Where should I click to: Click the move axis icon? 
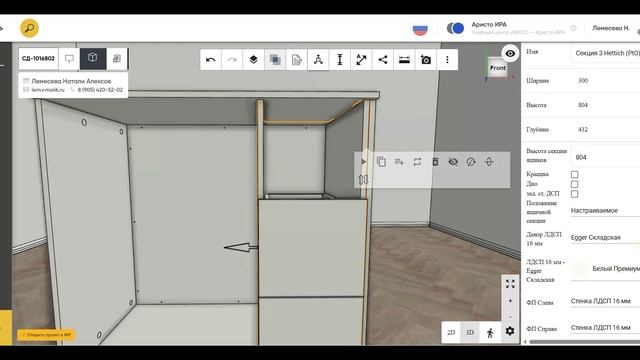point(489,162)
